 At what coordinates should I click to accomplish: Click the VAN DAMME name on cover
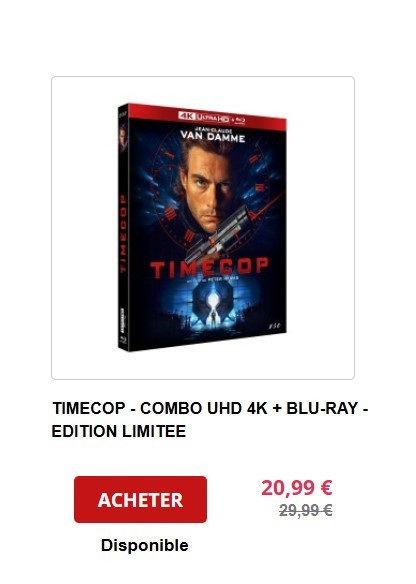click(213, 136)
